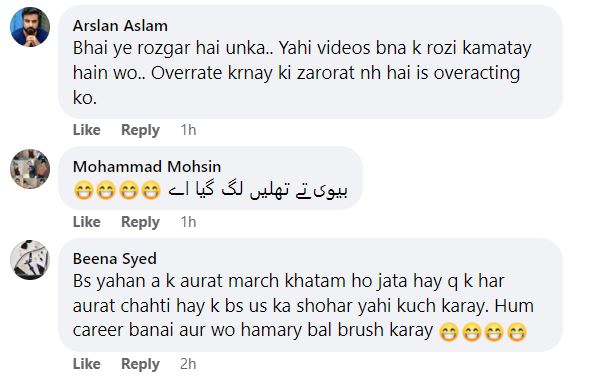Reply to Mohammad Mohsin's comment
The width and height of the screenshot is (609, 379).
coord(140,222)
